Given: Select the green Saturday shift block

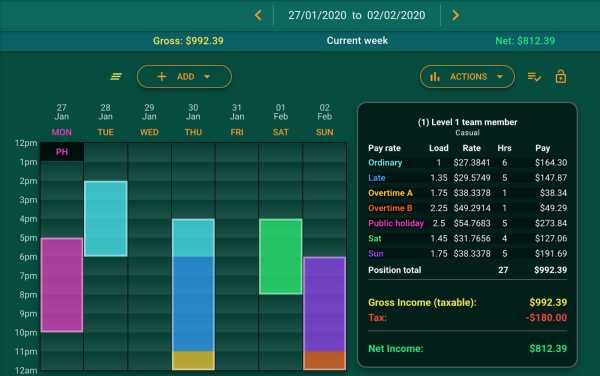Looking at the screenshot, I should tap(280, 257).
